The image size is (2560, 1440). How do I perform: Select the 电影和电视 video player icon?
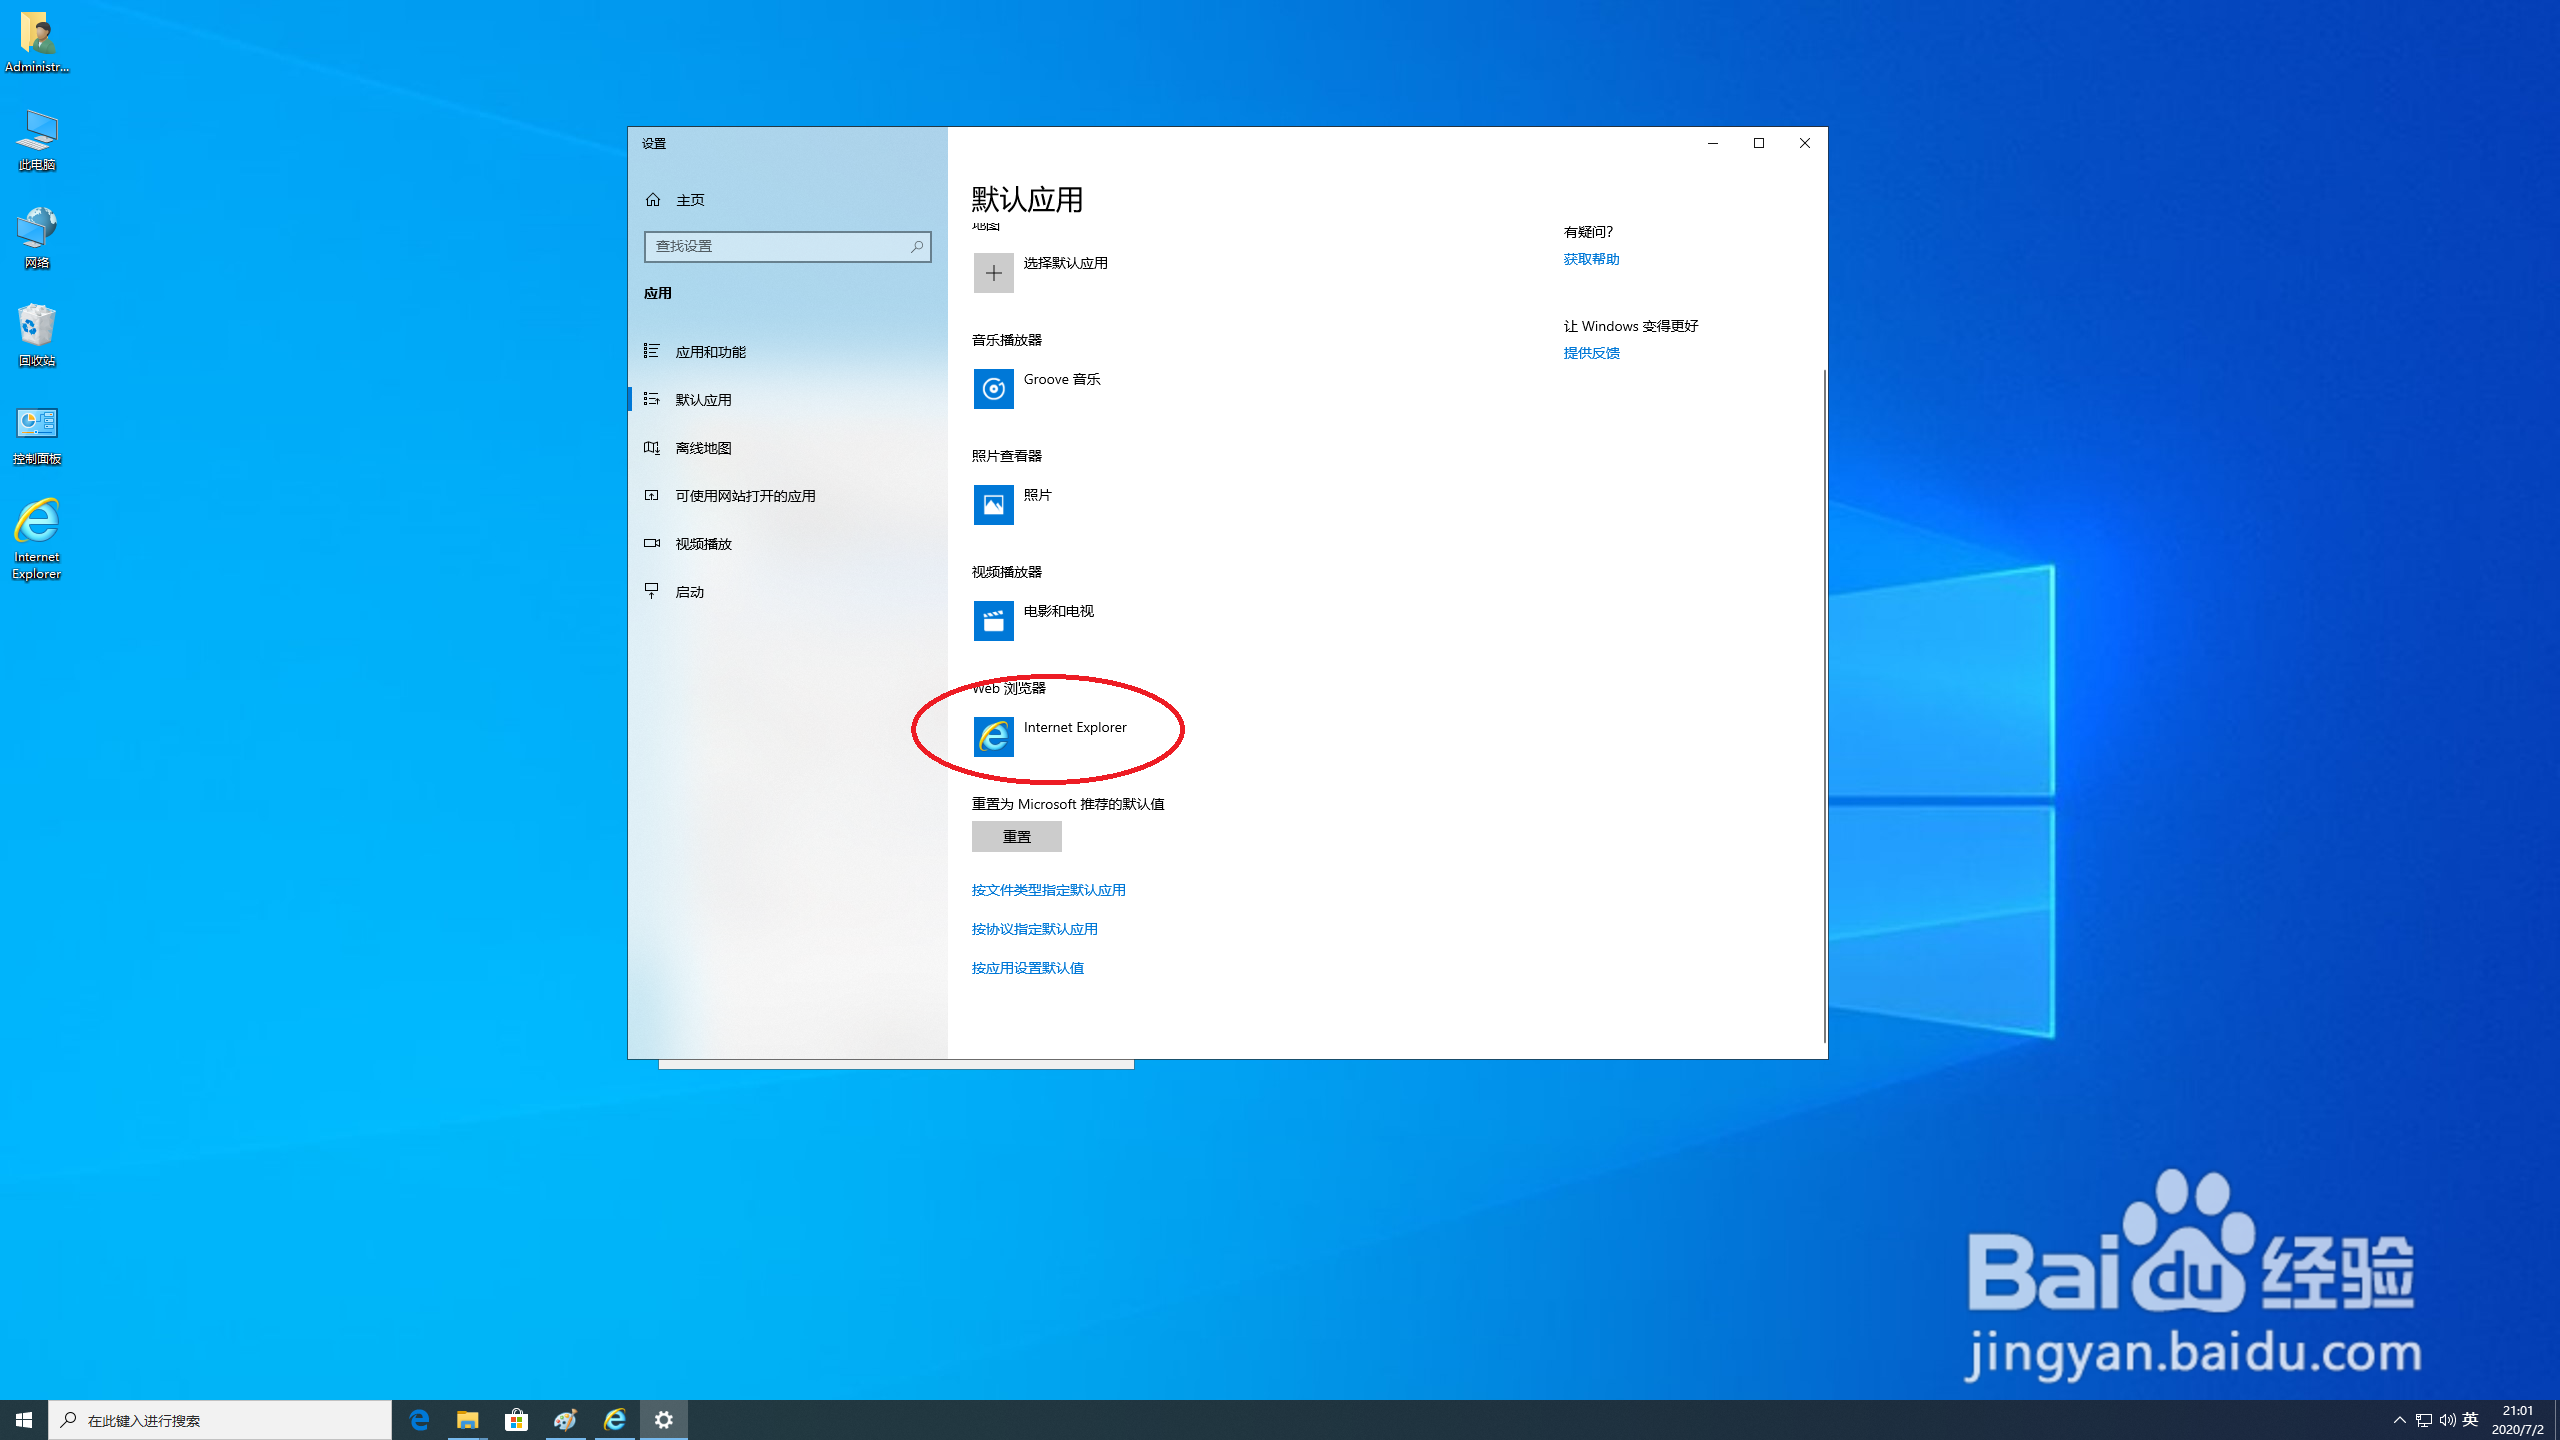point(993,620)
